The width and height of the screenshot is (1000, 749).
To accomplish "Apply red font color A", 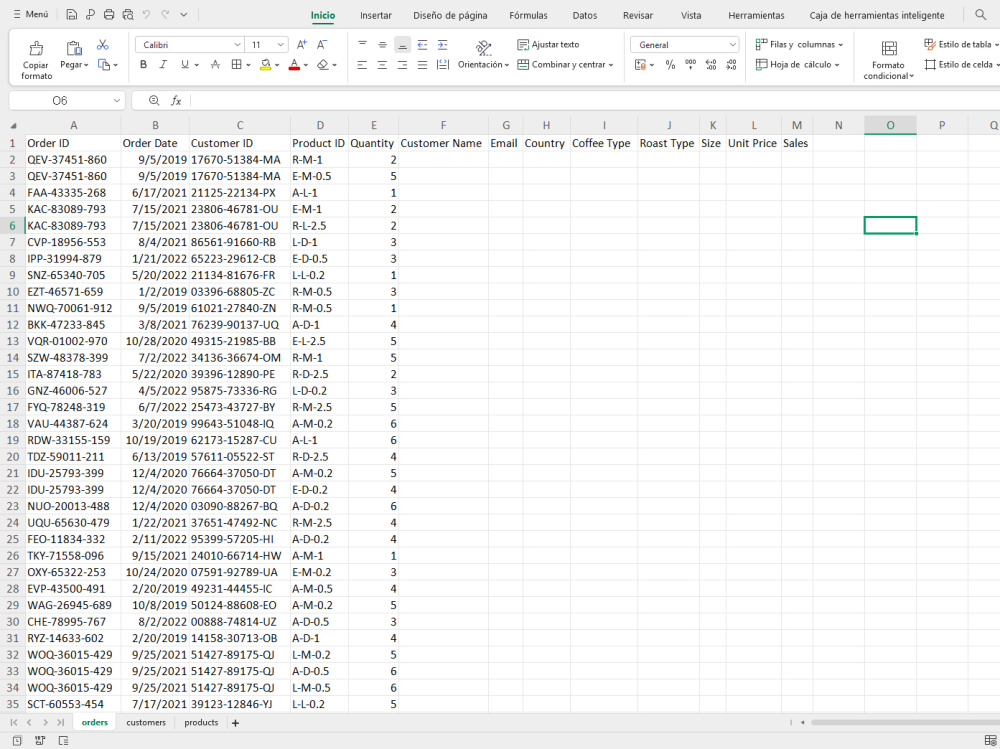I will coord(294,64).
